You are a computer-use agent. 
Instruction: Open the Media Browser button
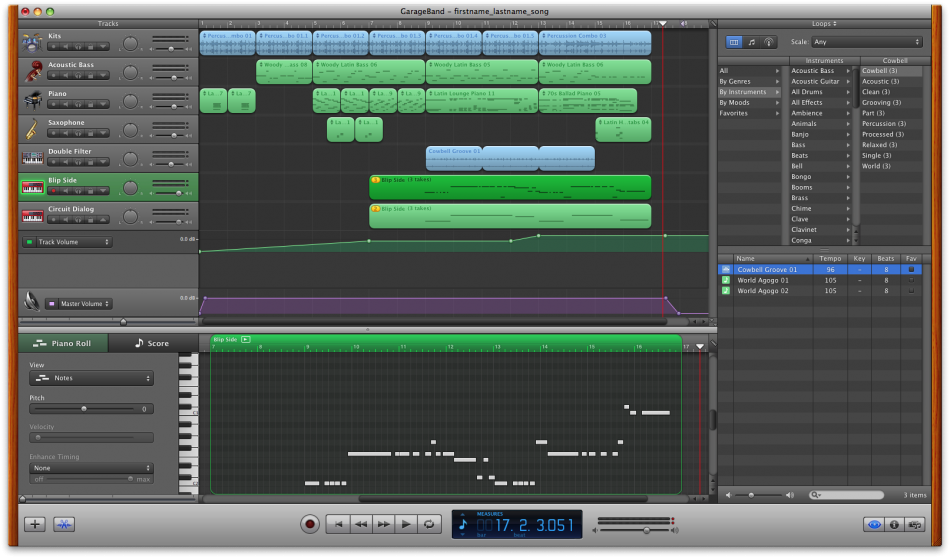pos(914,525)
